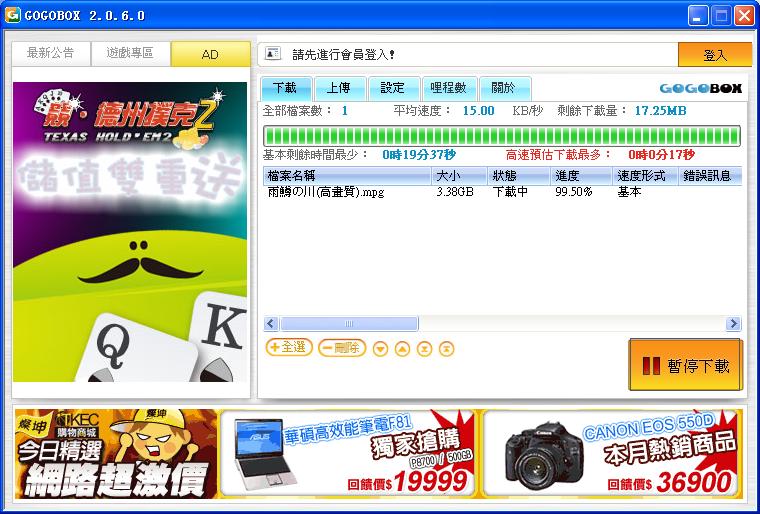The image size is (760, 514).
Task: Click the green download progress bar
Action: (502, 136)
